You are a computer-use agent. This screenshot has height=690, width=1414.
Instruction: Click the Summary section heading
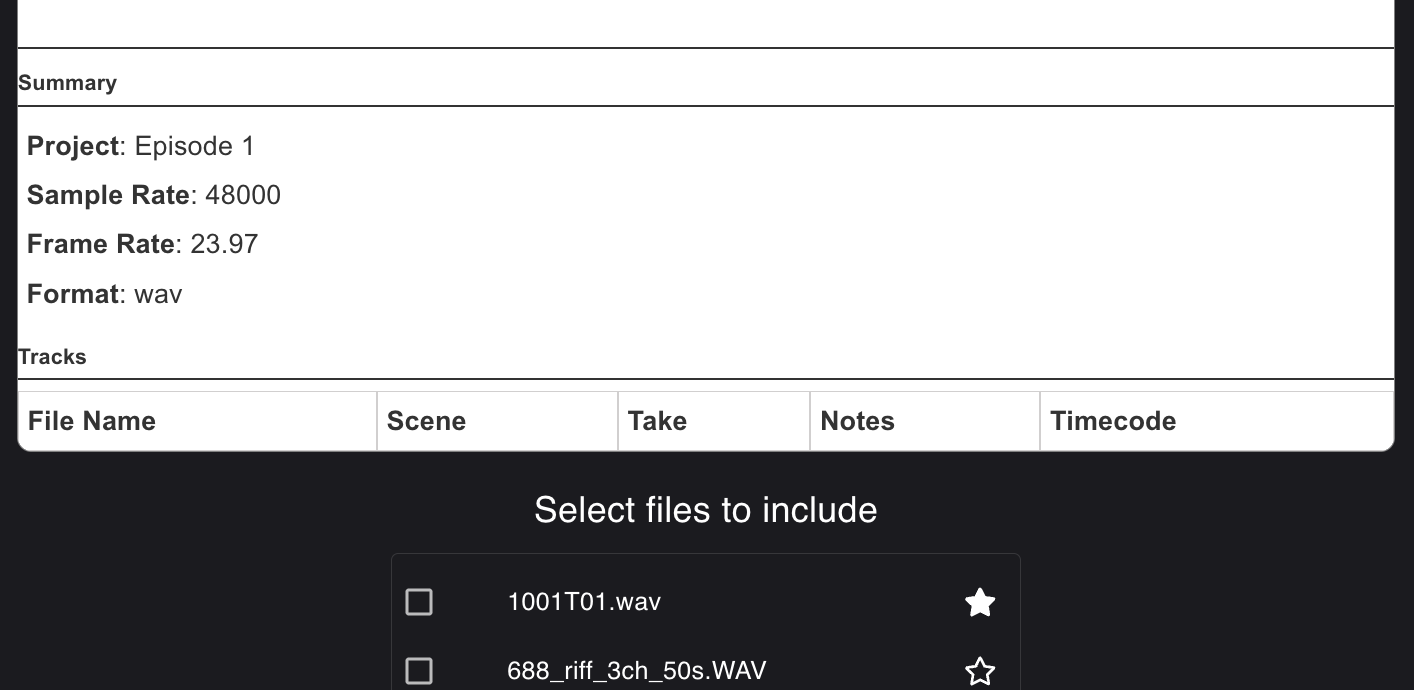point(67,83)
